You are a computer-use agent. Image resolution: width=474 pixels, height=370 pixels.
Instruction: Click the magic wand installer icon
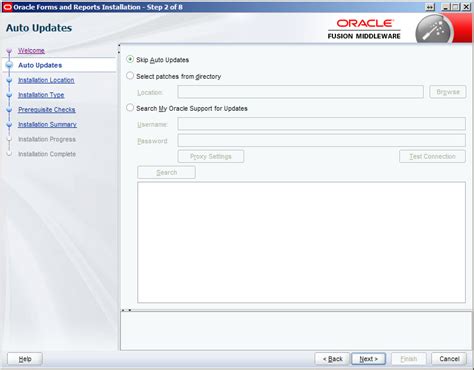[x=435, y=30]
